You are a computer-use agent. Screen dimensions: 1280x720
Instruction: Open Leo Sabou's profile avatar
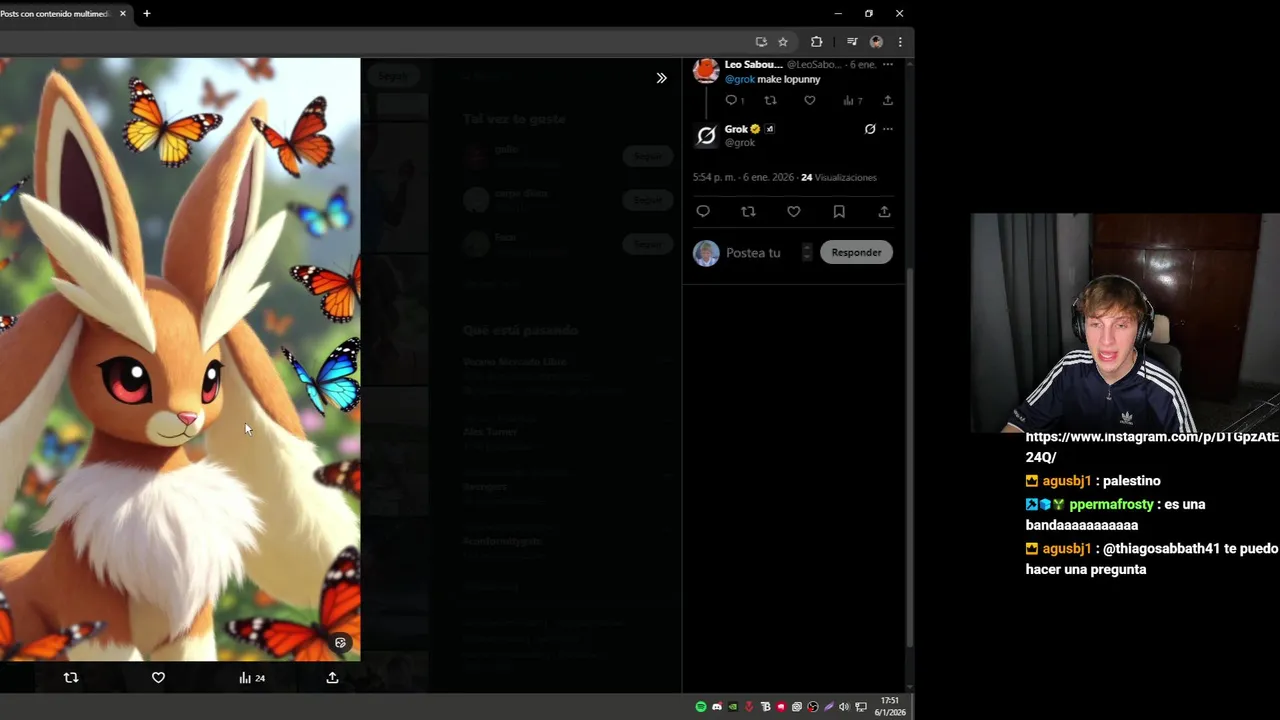coord(706,70)
